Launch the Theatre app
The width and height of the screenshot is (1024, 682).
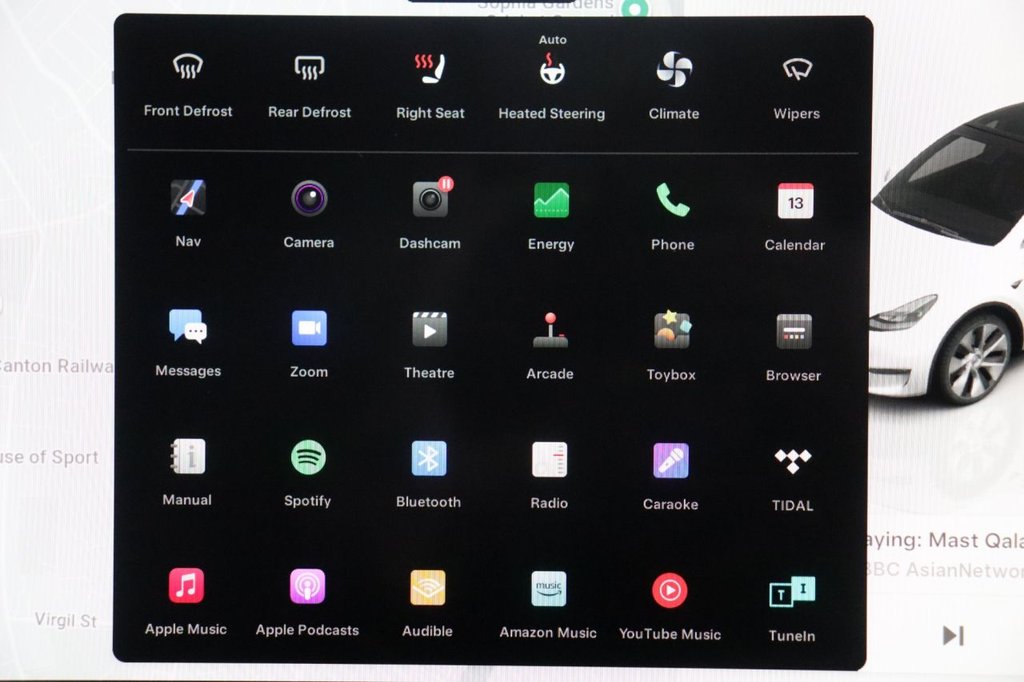coord(429,329)
